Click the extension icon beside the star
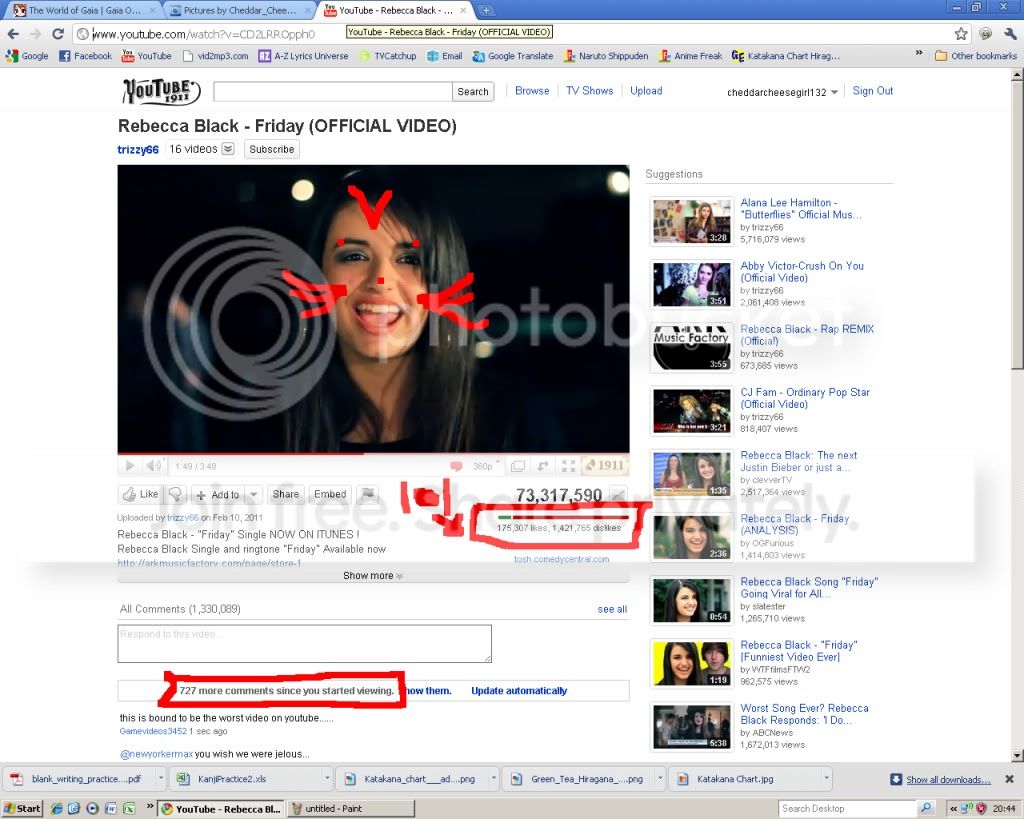 pos(985,33)
